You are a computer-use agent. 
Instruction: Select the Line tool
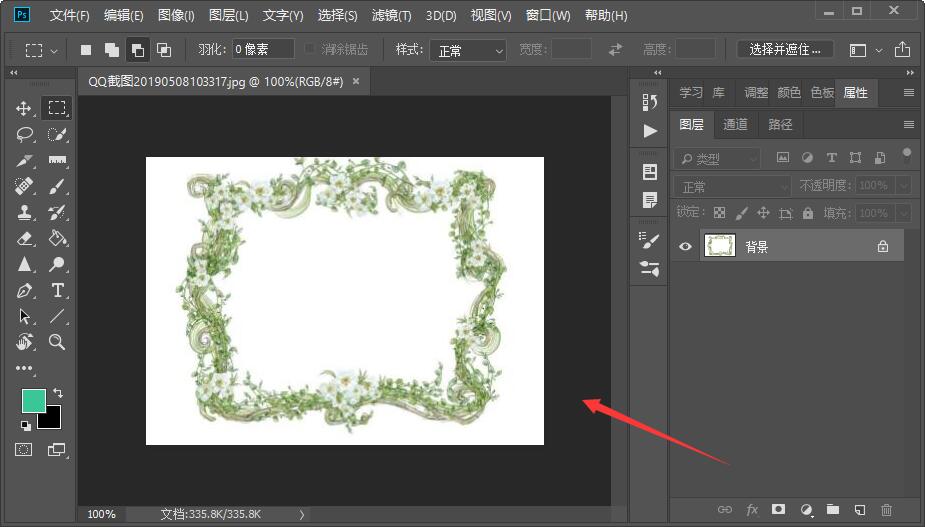57,316
